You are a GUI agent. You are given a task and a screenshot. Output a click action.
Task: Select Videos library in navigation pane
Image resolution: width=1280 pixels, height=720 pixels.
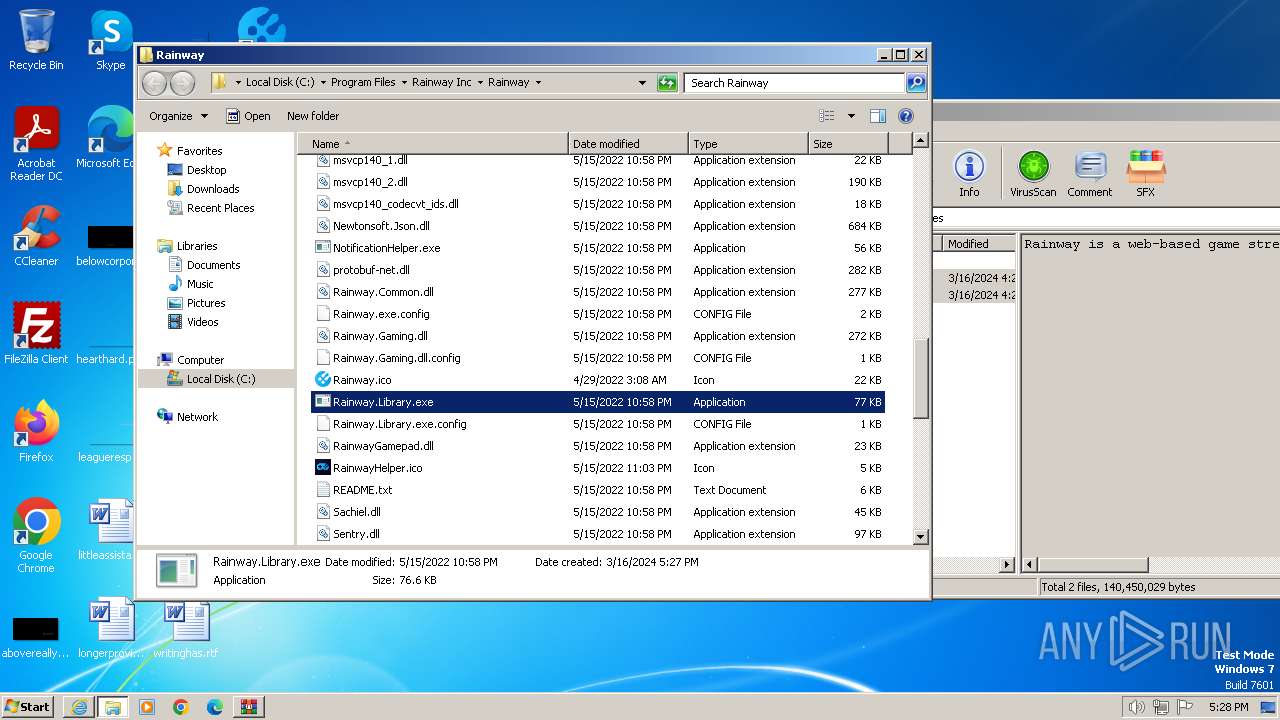point(202,322)
